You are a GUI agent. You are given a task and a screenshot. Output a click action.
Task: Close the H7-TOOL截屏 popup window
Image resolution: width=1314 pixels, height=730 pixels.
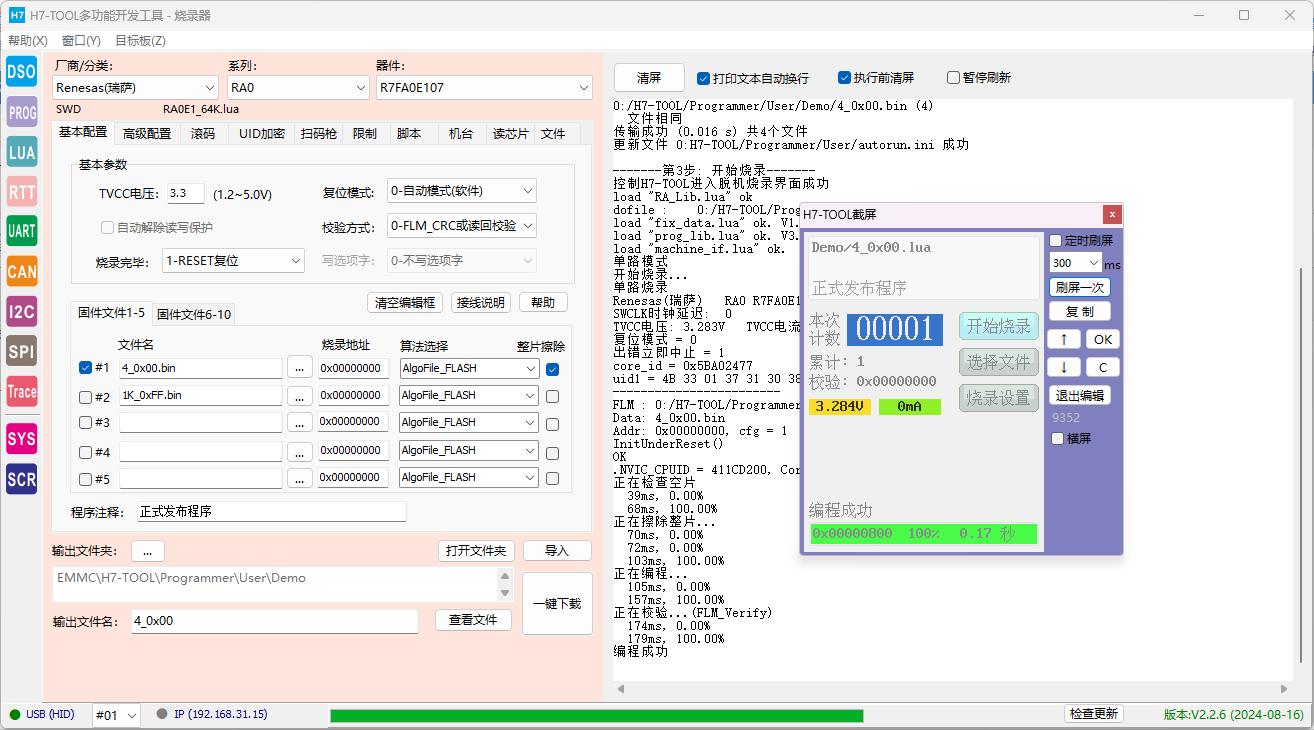coord(1111,214)
